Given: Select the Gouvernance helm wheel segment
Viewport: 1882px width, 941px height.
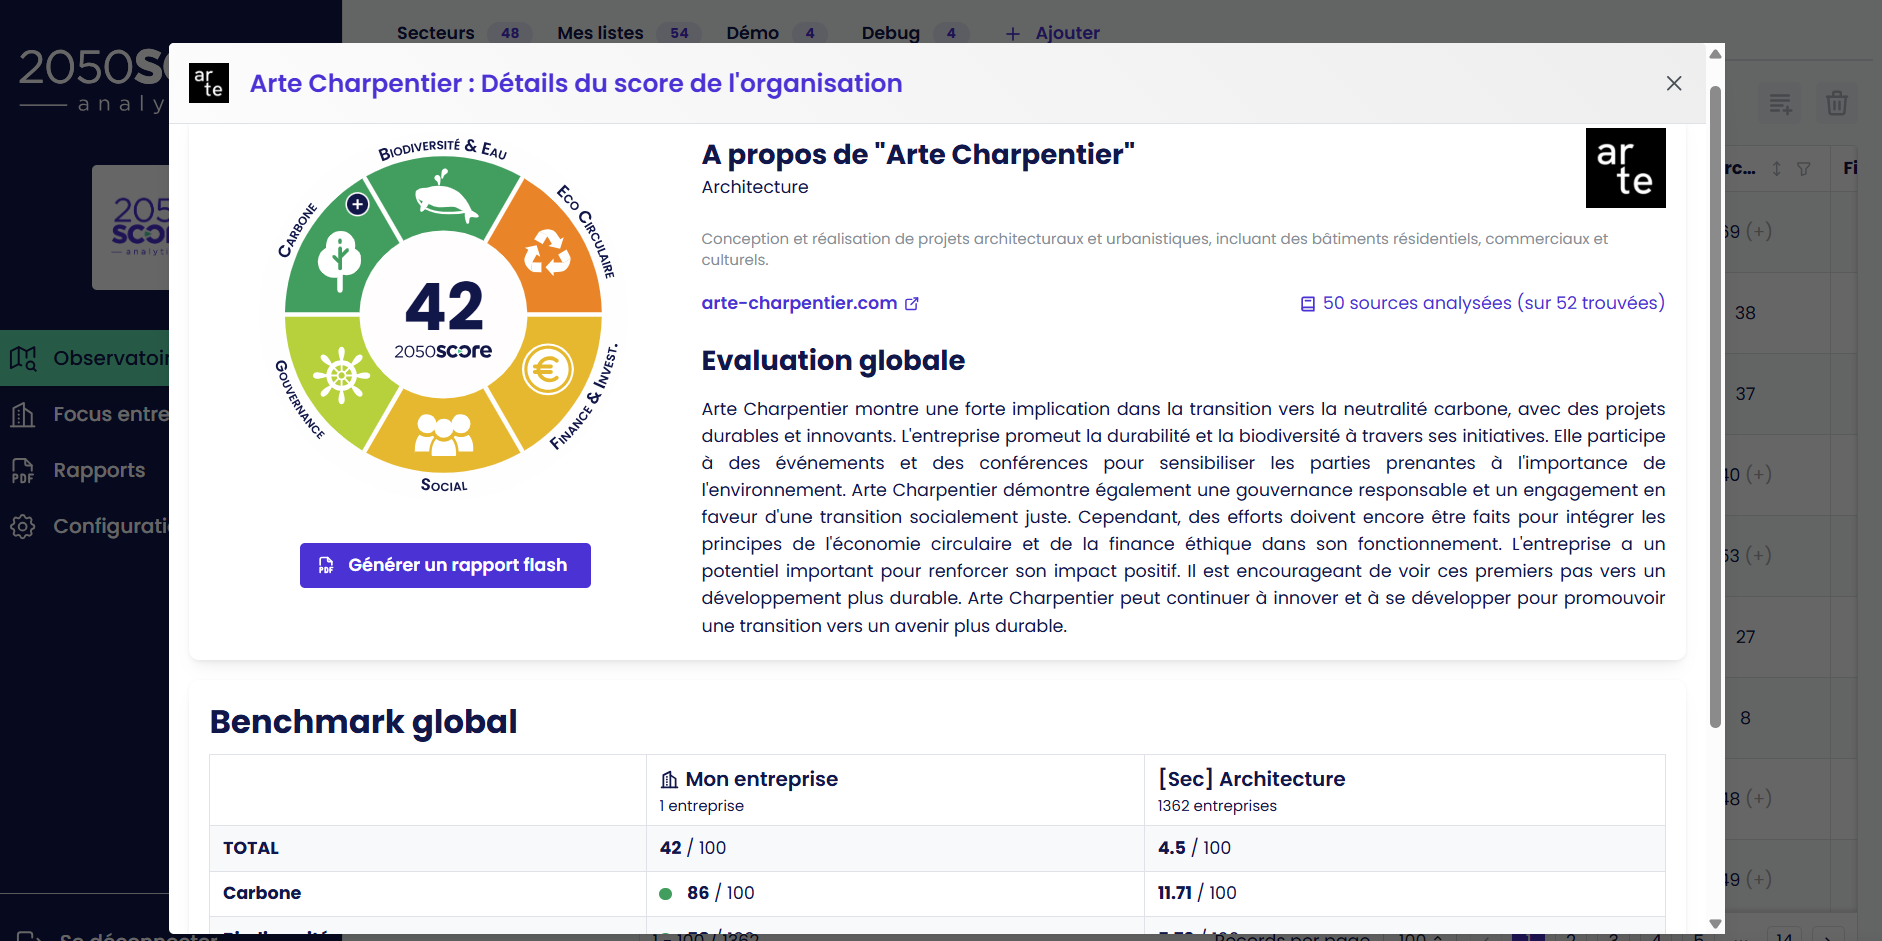Looking at the screenshot, I should (340, 376).
